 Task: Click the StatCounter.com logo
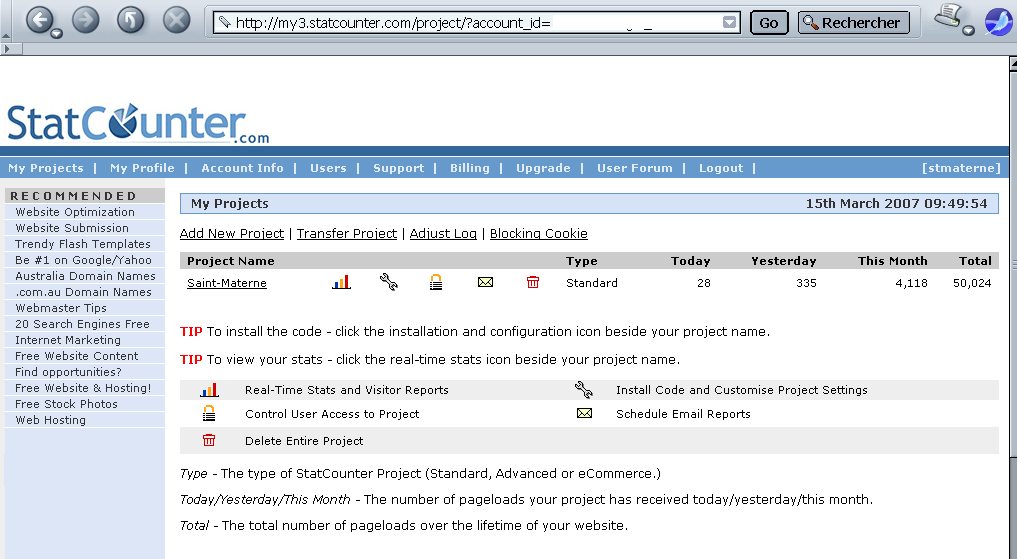138,123
